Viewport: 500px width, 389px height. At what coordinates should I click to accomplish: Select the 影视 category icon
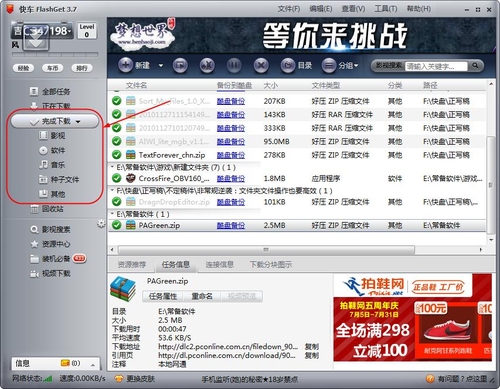pyautogui.click(x=43, y=135)
